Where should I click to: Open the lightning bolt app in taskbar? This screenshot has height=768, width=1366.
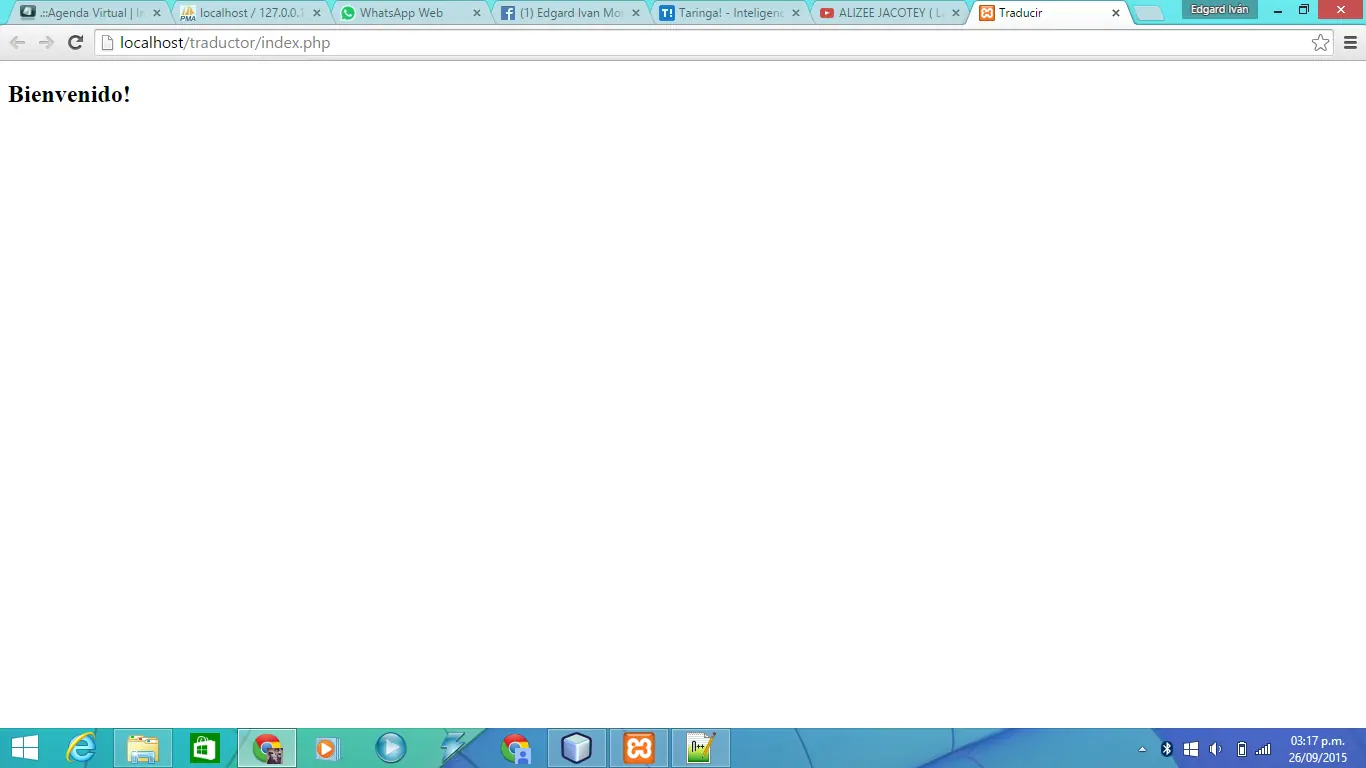click(453, 748)
